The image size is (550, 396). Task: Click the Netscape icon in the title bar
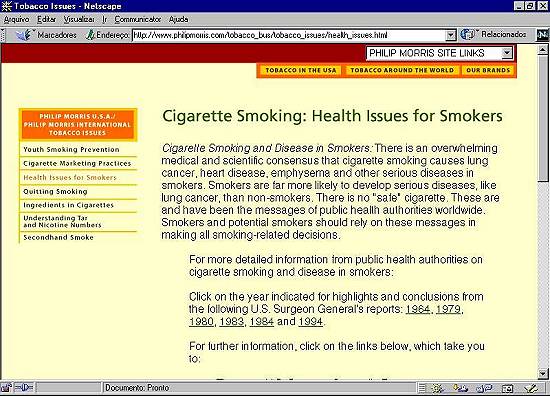6,6
